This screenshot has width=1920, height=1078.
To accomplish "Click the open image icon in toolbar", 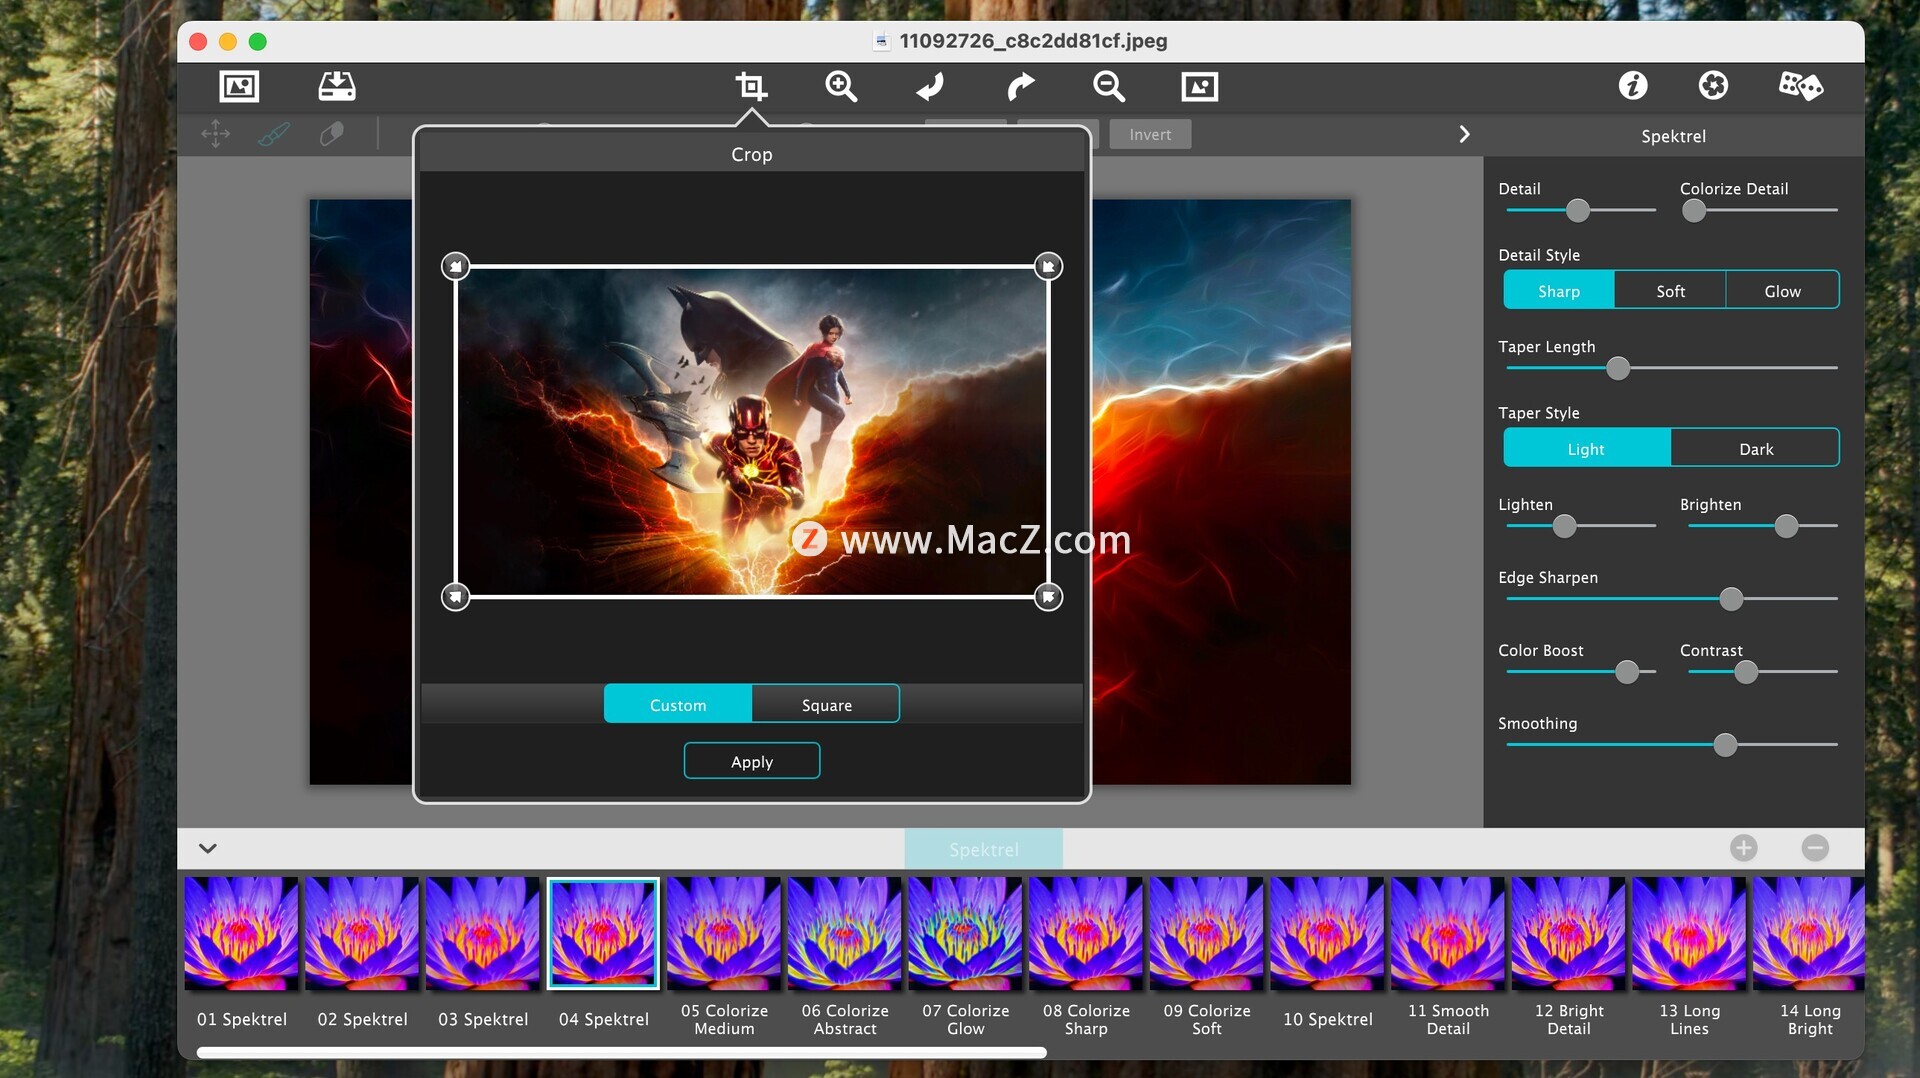I will [x=239, y=86].
